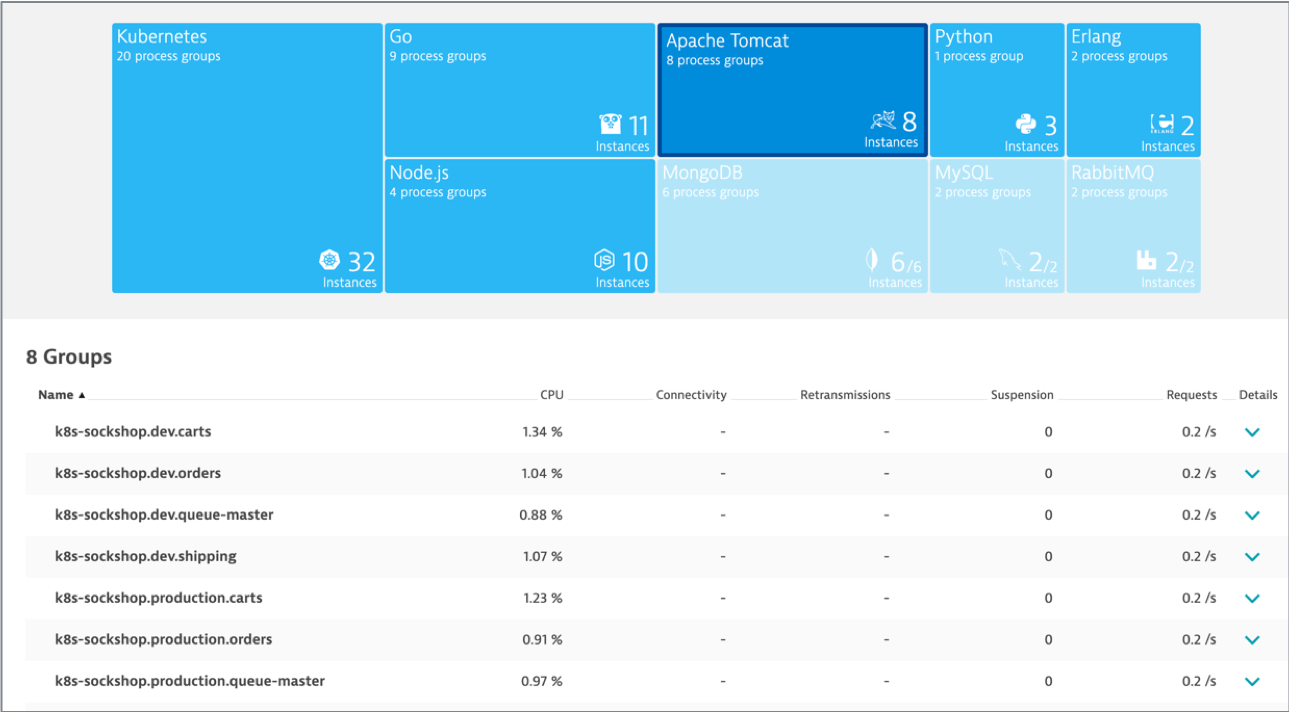Expand details for k8s-sockshop.dev.carts
The height and width of the screenshot is (712, 1289).
(1252, 432)
